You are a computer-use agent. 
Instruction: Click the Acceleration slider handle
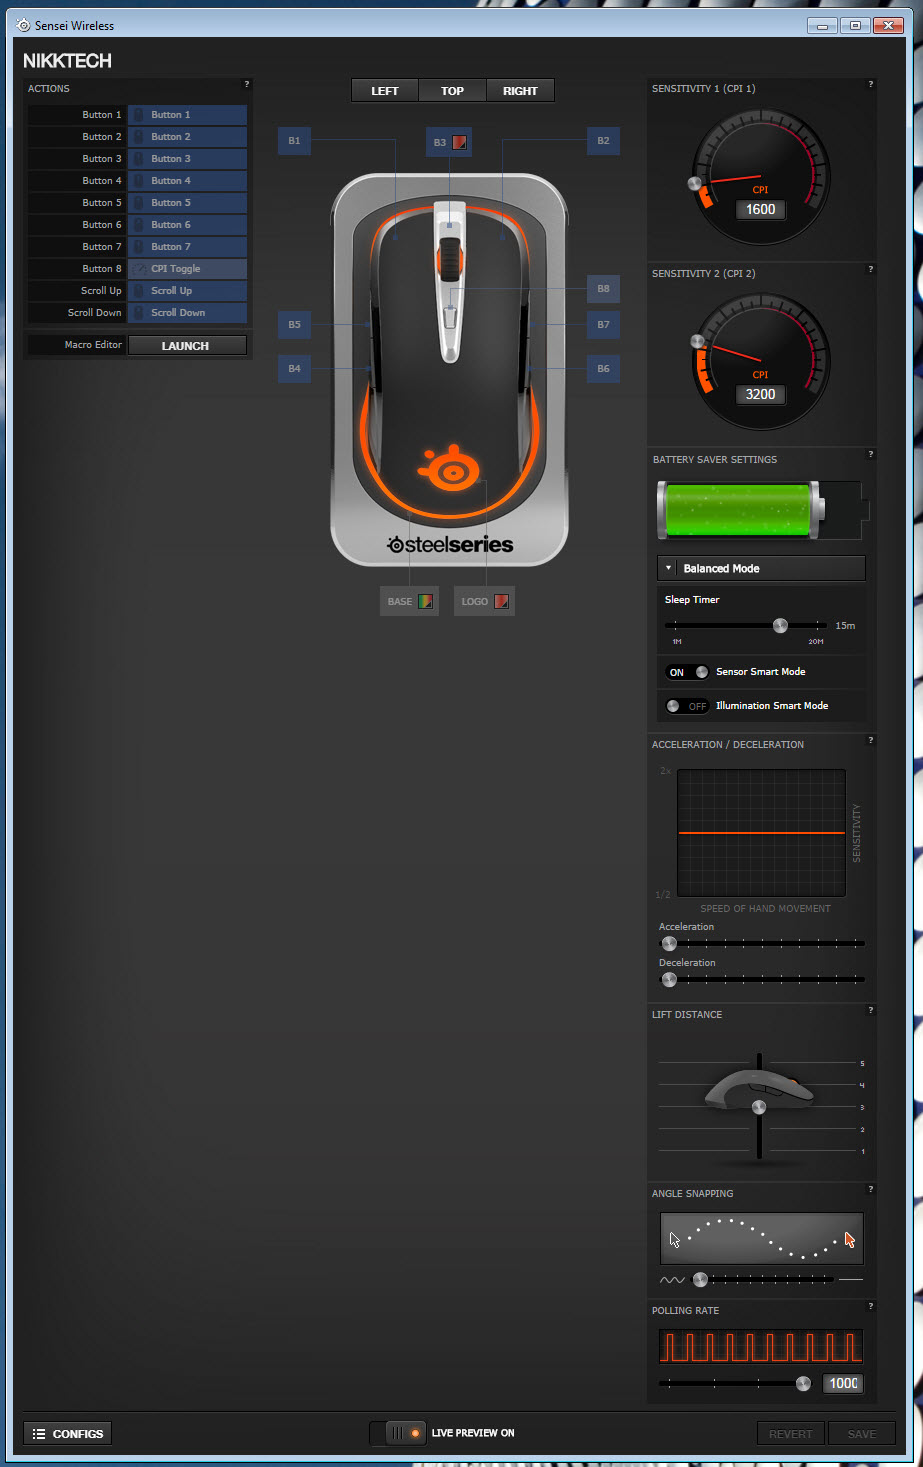click(669, 943)
